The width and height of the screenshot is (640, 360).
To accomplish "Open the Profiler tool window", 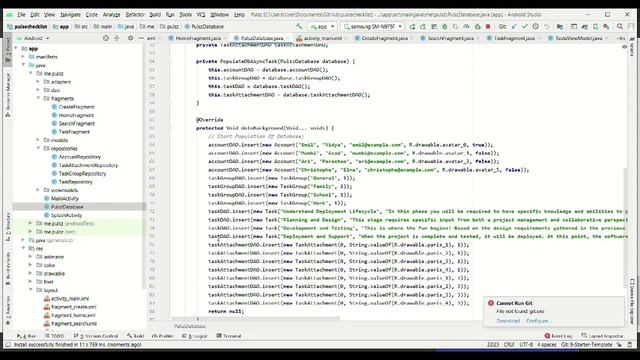I will tap(163, 336).
